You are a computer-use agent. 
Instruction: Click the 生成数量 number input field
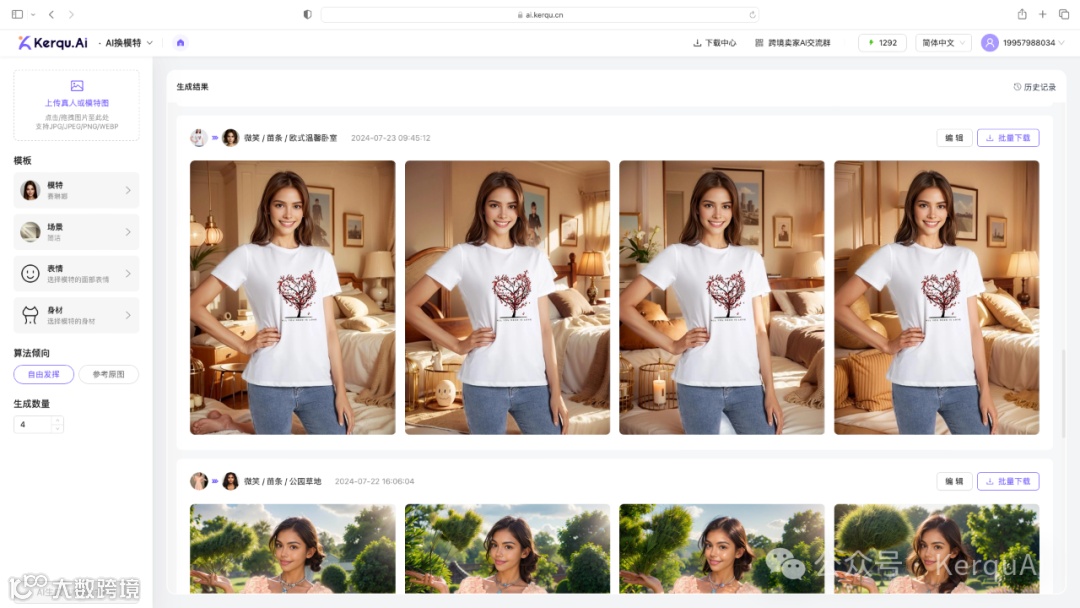[x=33, y=424]
